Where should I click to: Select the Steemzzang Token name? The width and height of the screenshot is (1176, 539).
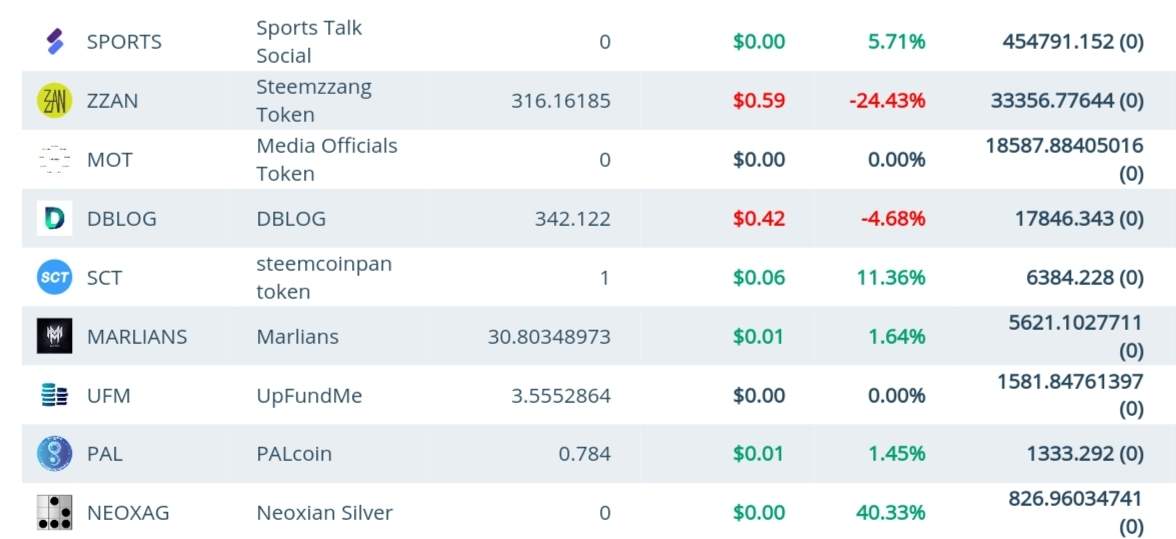click(314, 100)
